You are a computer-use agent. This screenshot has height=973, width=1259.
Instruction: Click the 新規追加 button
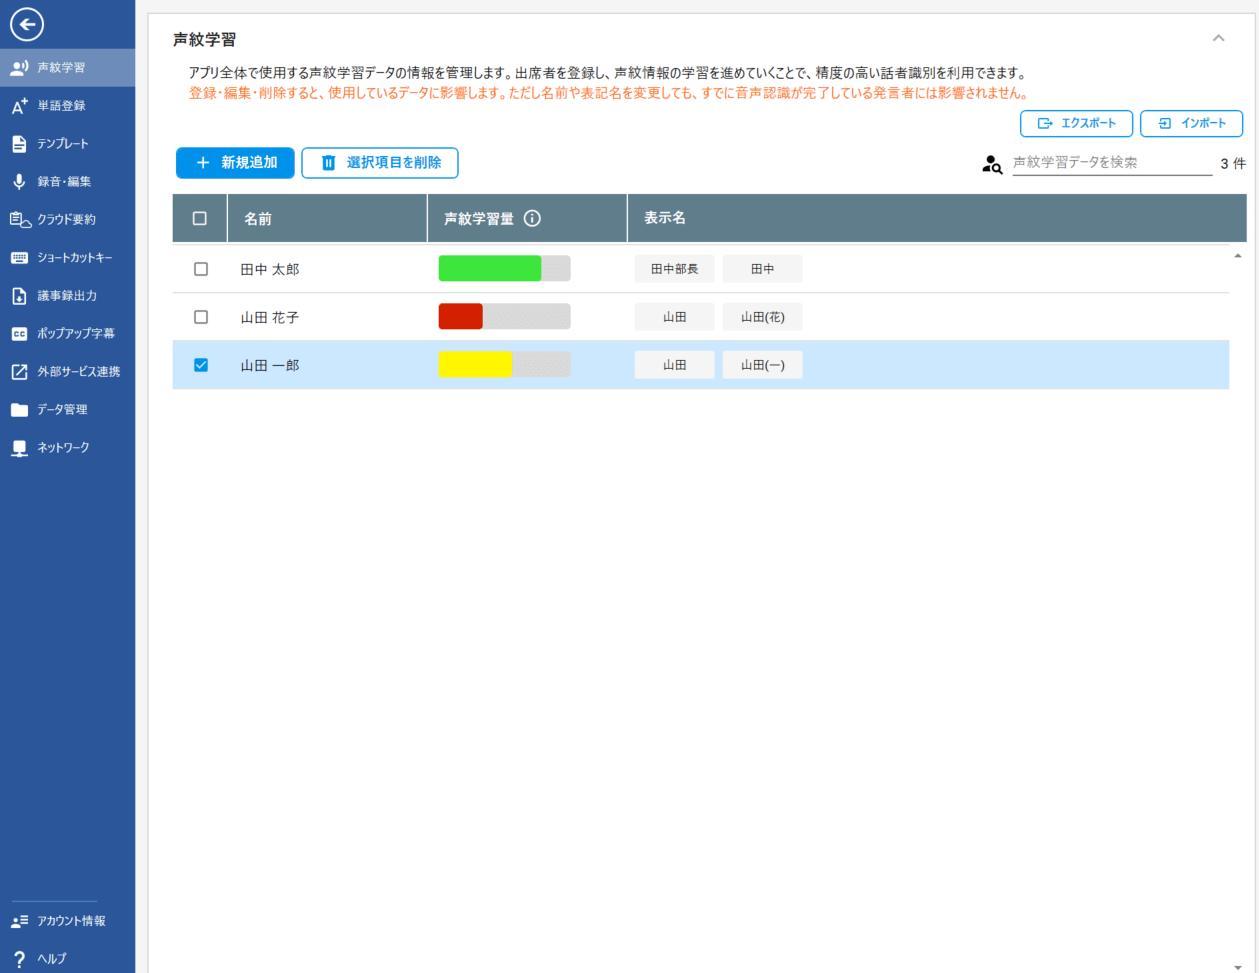tap(235, 163)
